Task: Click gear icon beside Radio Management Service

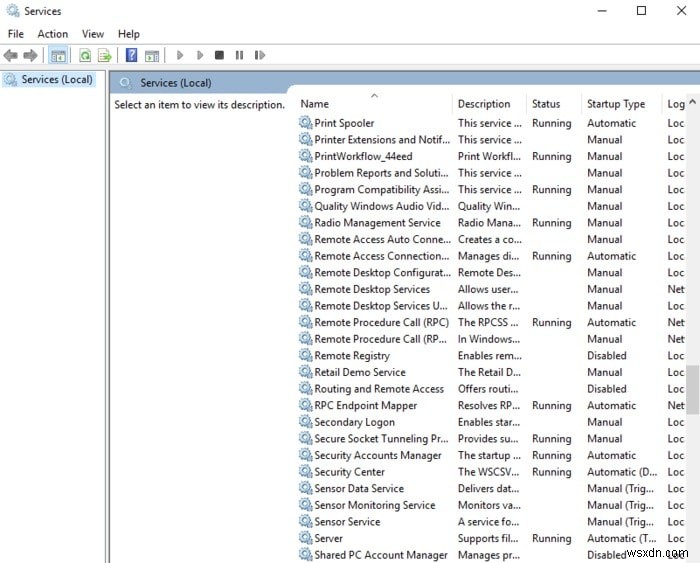Action: (305, 222)
